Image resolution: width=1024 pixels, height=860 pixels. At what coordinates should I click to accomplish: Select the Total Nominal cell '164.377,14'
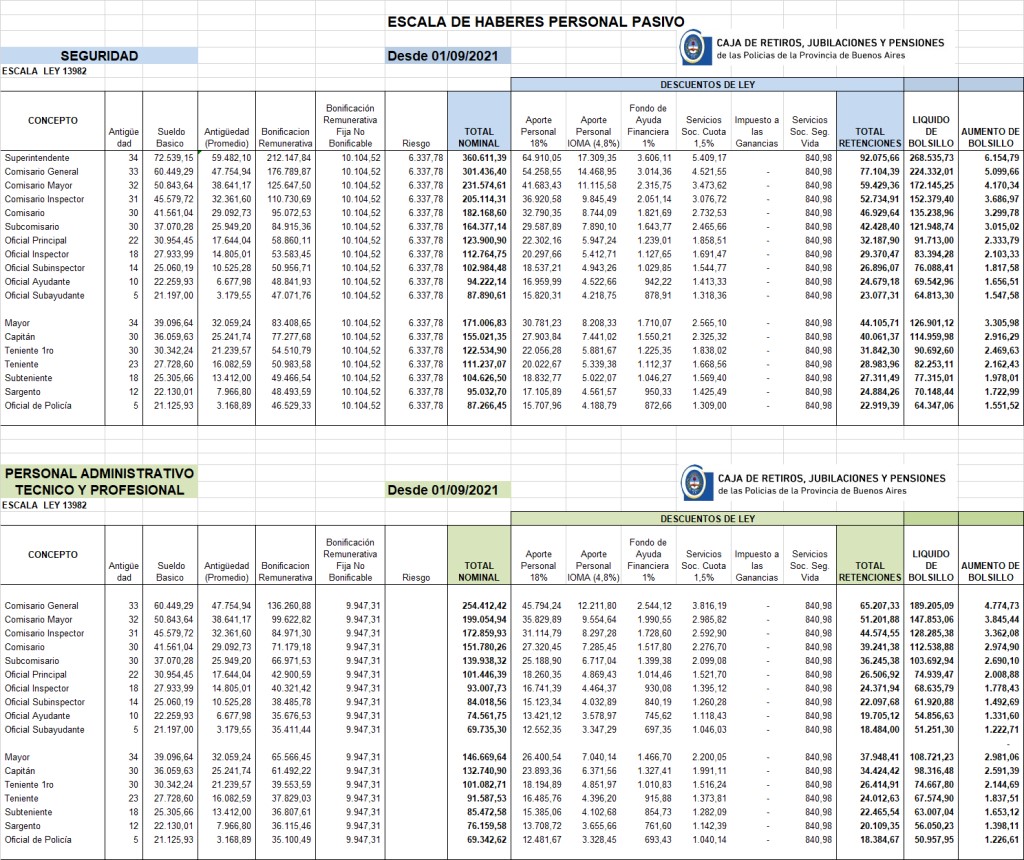tap(484, 227)
